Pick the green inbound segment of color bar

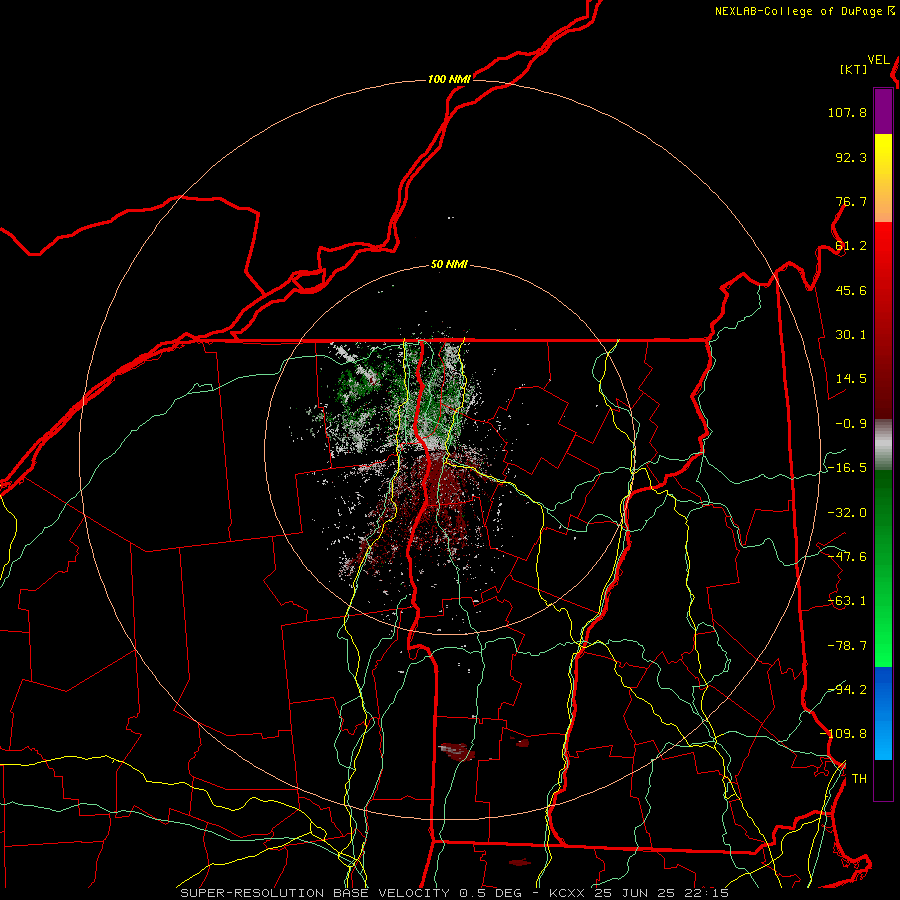pyautogui.click(x=883, y=568)
